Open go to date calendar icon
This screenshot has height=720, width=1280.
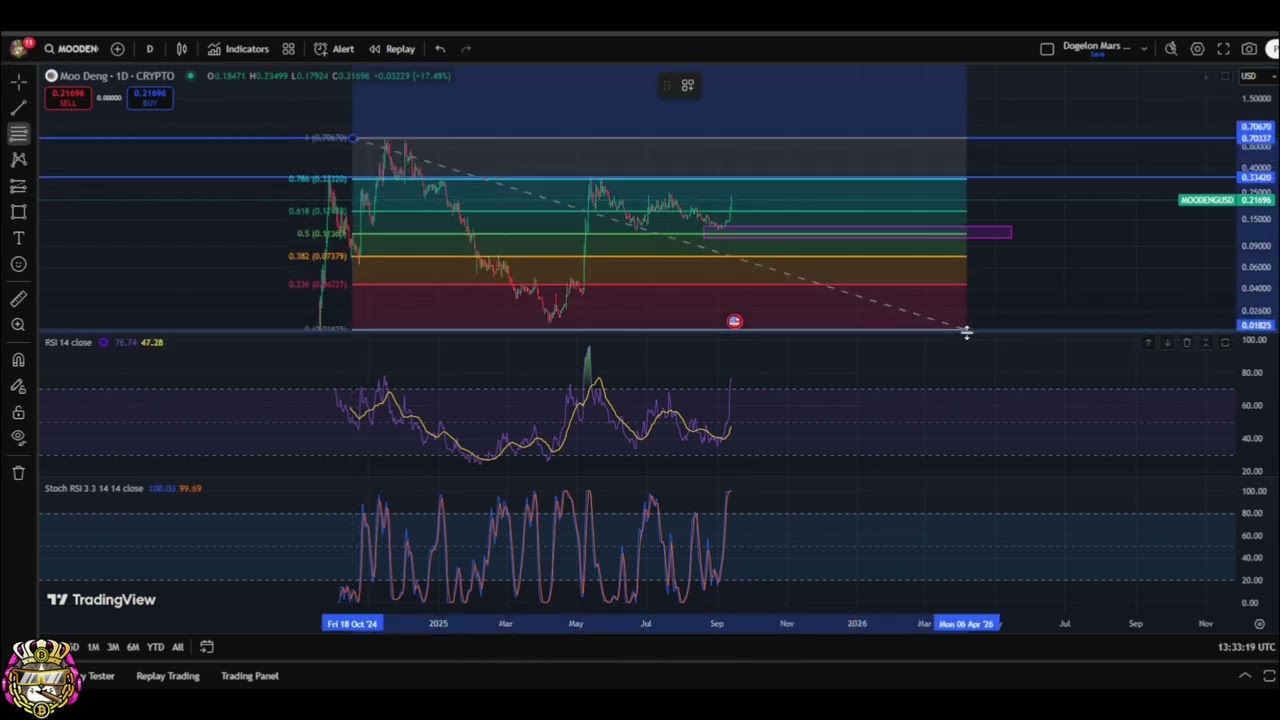pyautogui.click(x=207, y=647)
